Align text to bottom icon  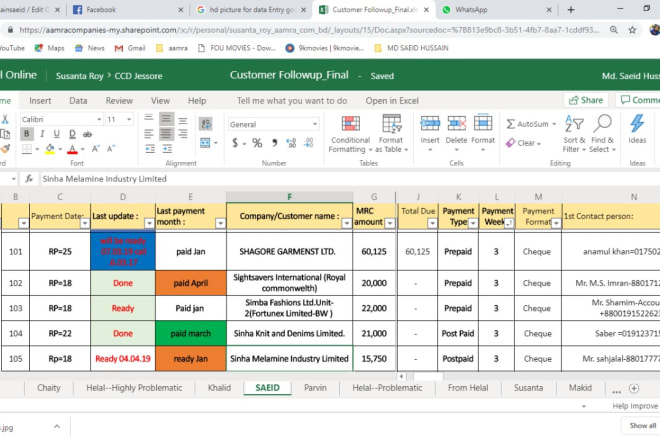183,120
